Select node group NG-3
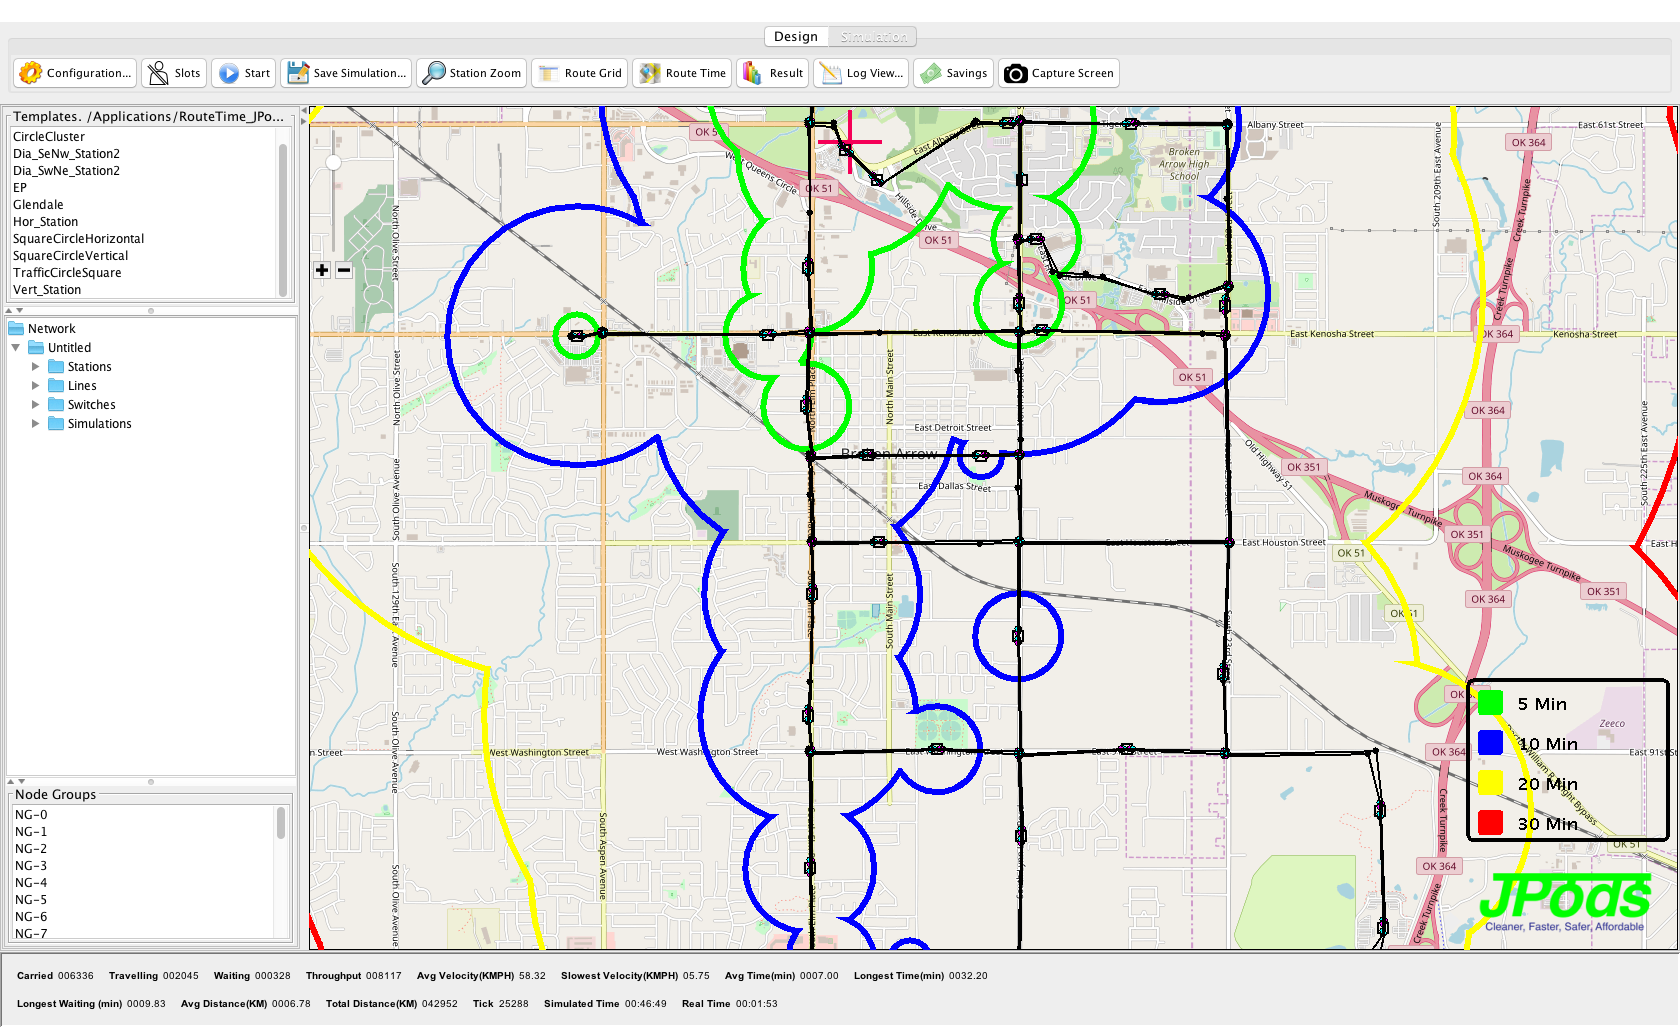 point(31,866)
